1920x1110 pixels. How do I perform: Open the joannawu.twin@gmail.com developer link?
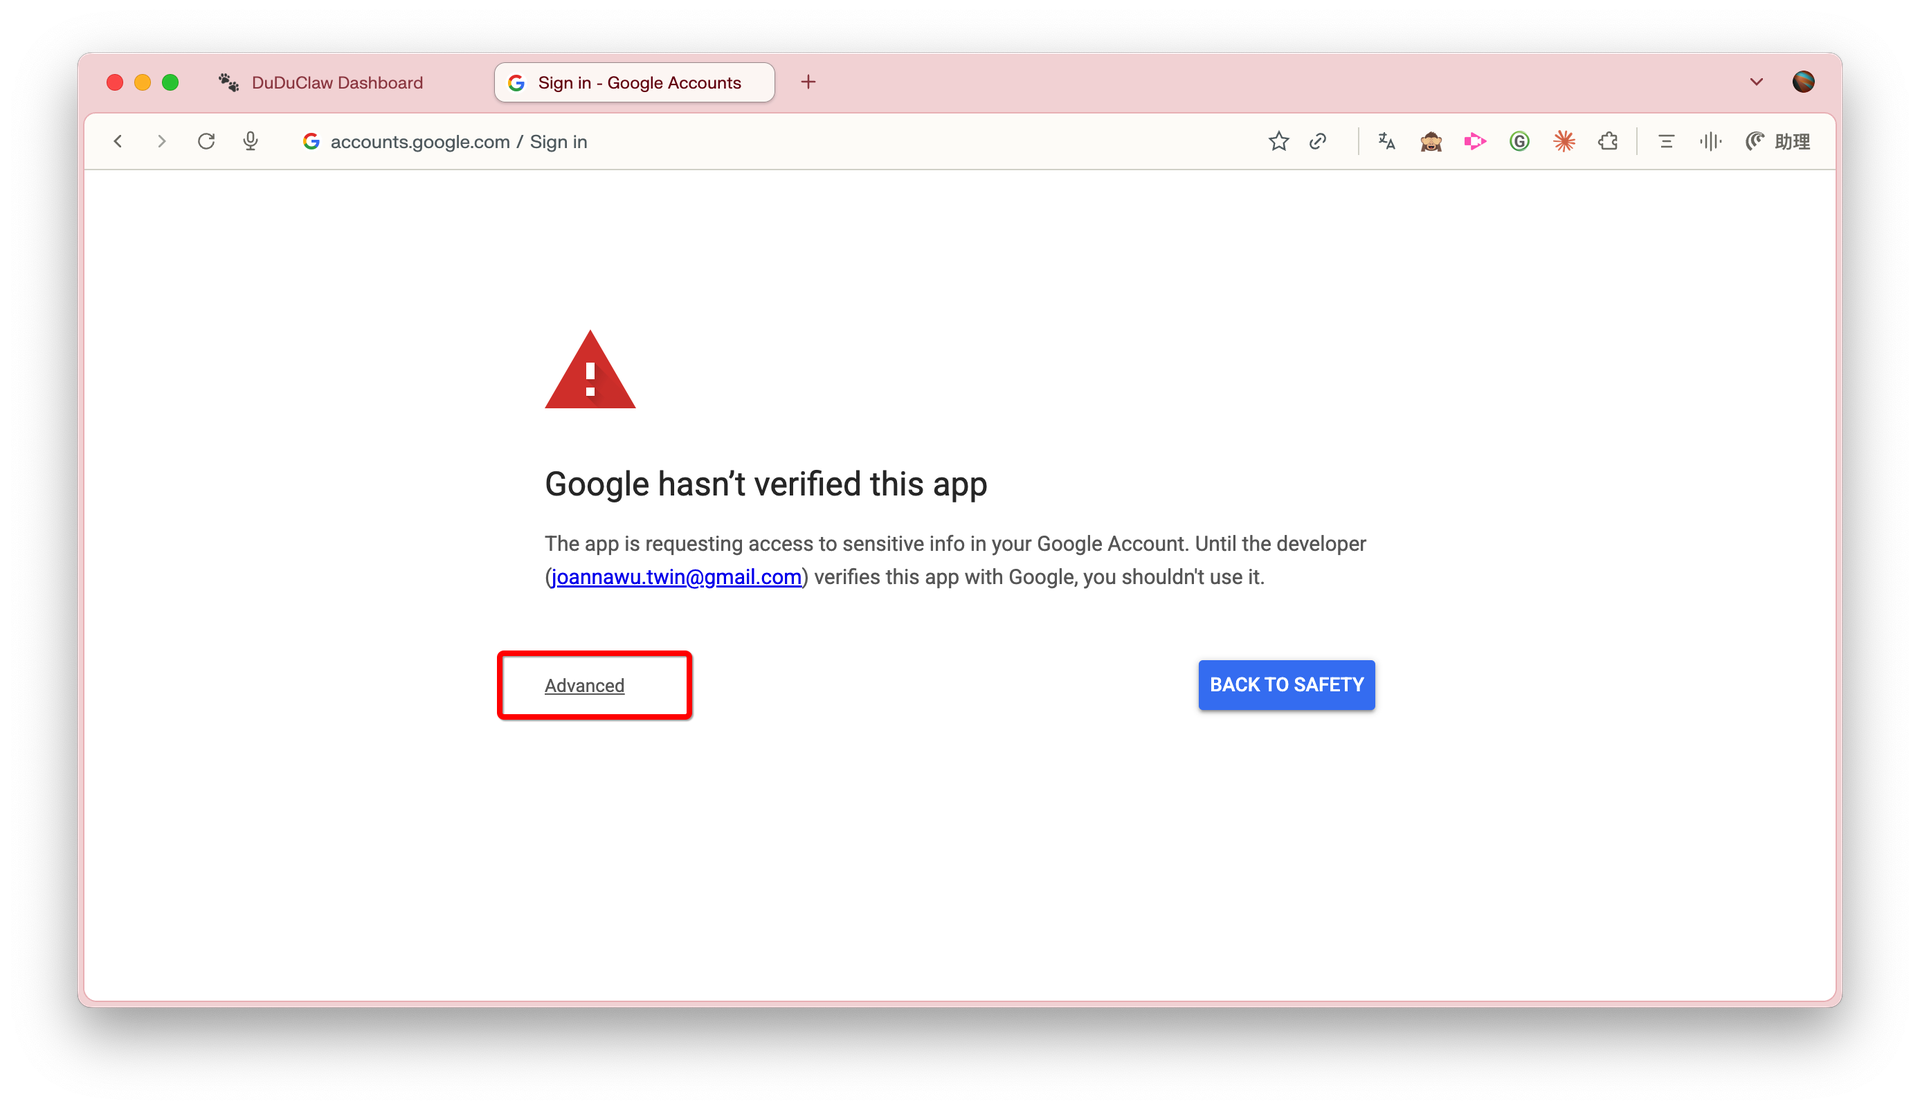[x=676, y=577]
